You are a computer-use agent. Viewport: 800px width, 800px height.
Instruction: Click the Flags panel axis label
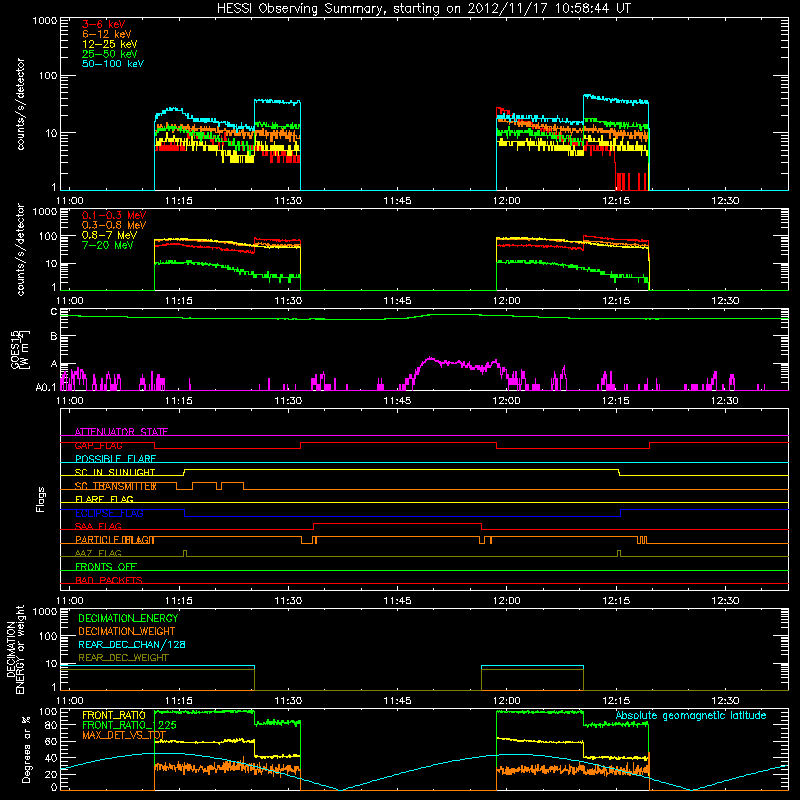click(41, 499)
